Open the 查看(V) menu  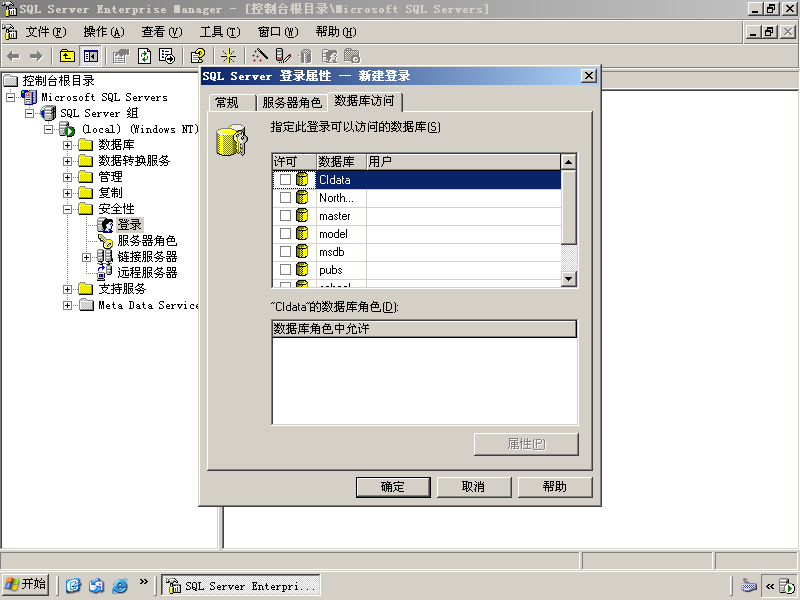pos(162,32)
